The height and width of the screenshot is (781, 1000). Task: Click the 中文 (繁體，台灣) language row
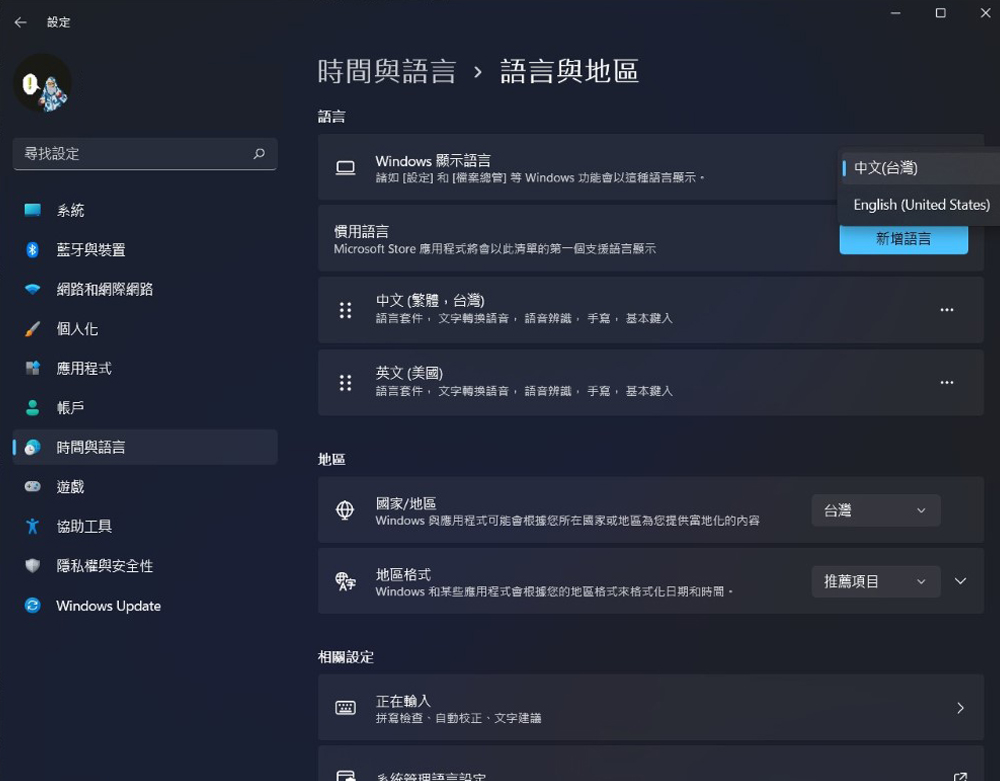pos(651,310)
